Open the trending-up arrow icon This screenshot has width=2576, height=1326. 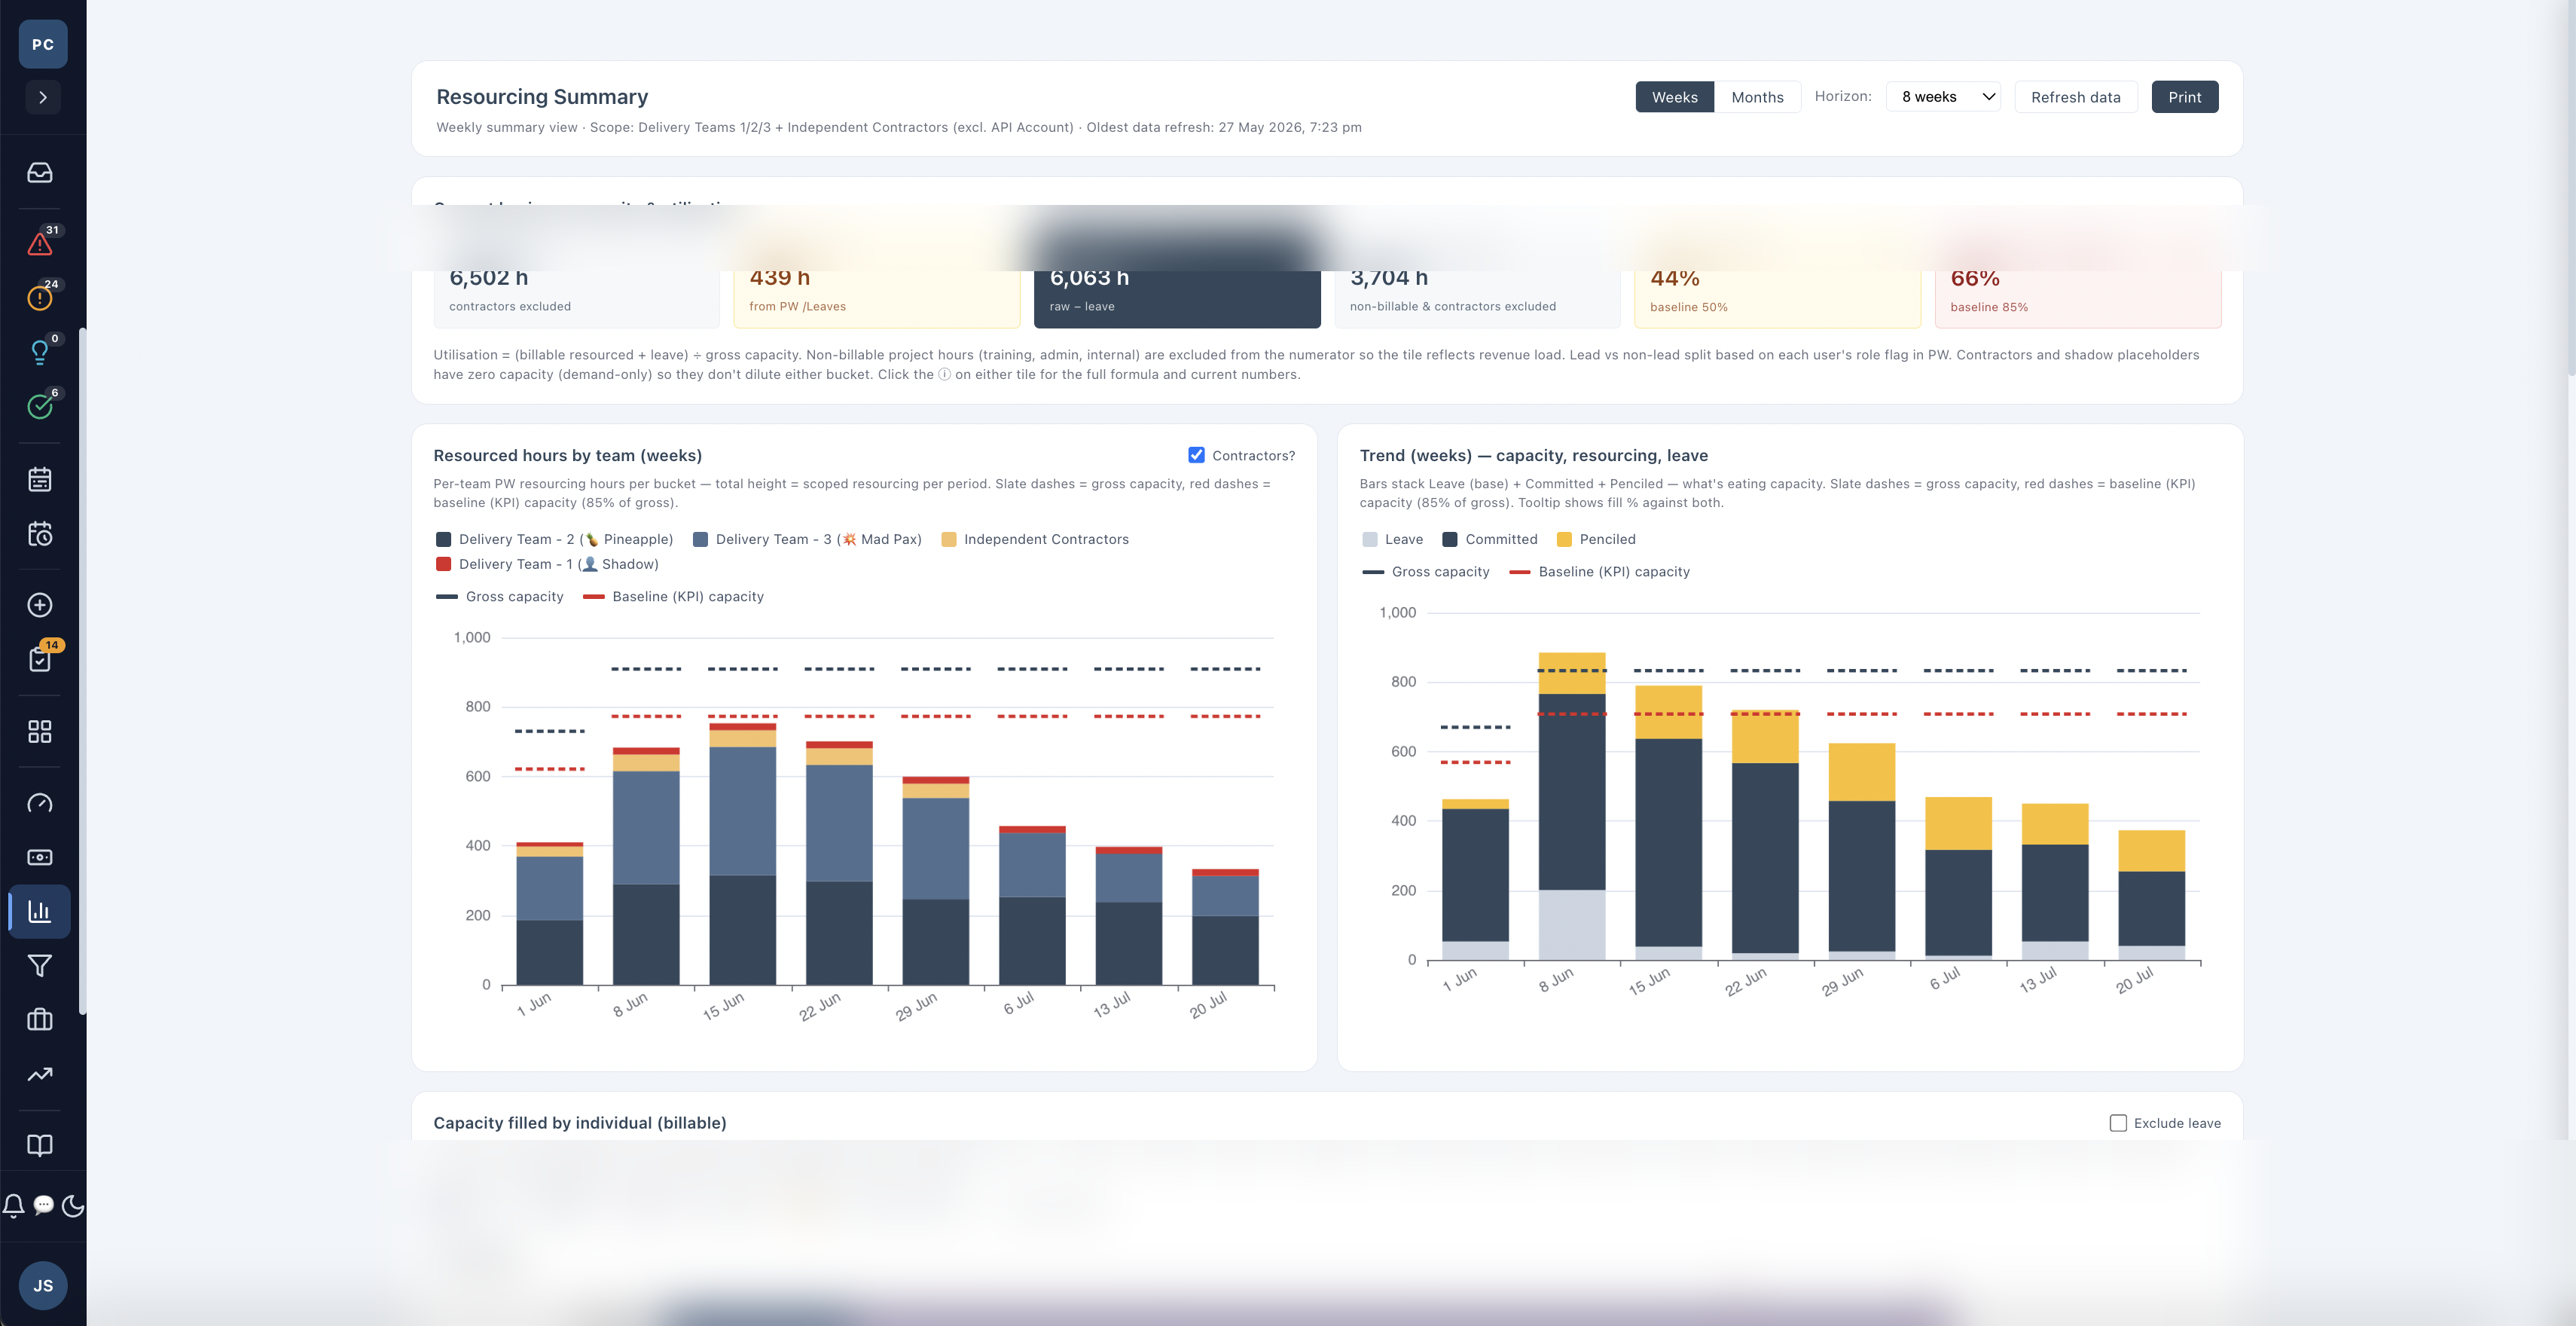[x=40, y=1075]
